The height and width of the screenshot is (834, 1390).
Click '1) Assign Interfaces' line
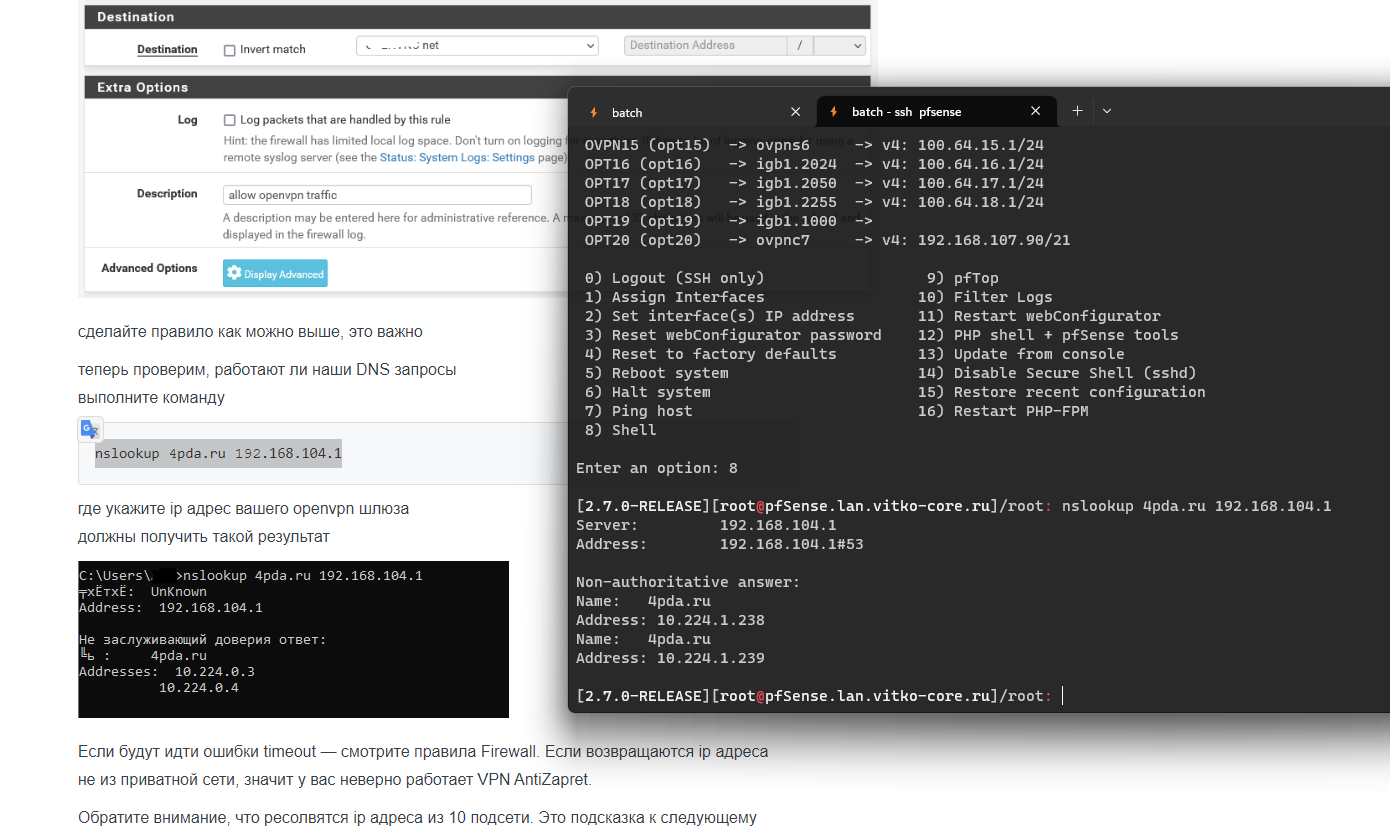coord(675,297)
